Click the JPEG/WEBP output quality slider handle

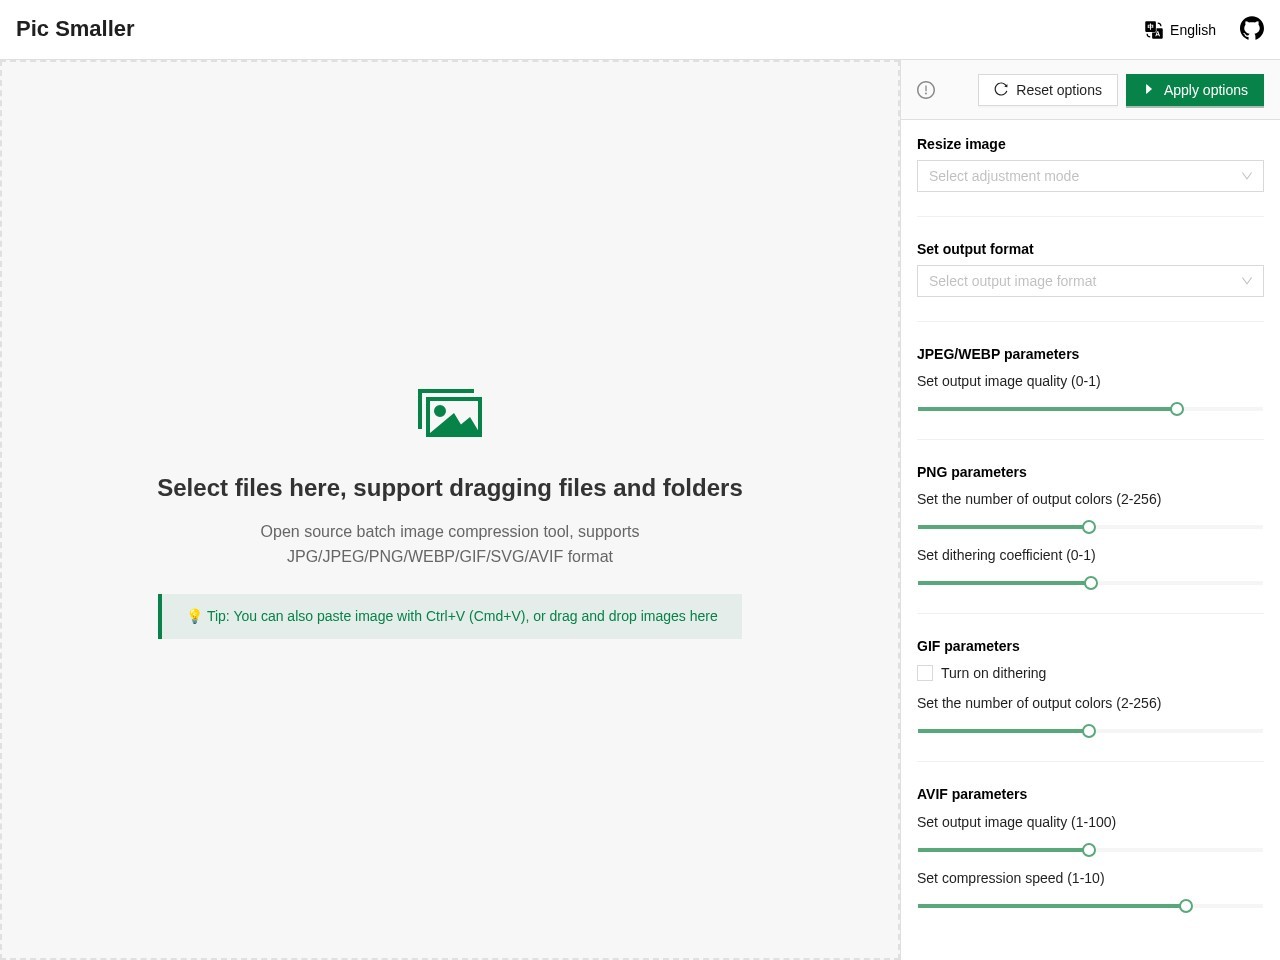1177,409
